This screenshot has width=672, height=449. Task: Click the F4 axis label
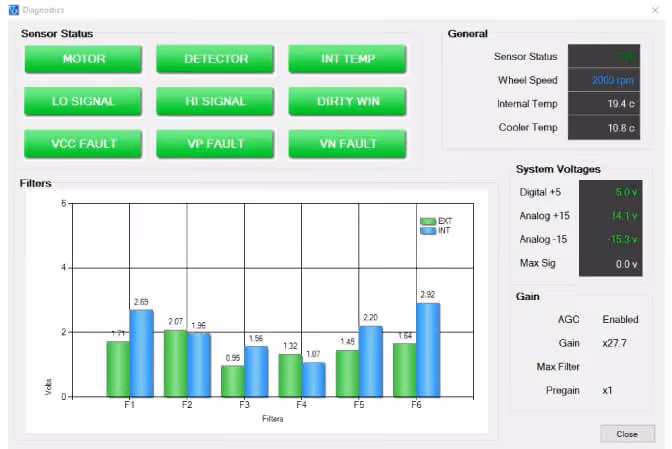click(301, 405)
